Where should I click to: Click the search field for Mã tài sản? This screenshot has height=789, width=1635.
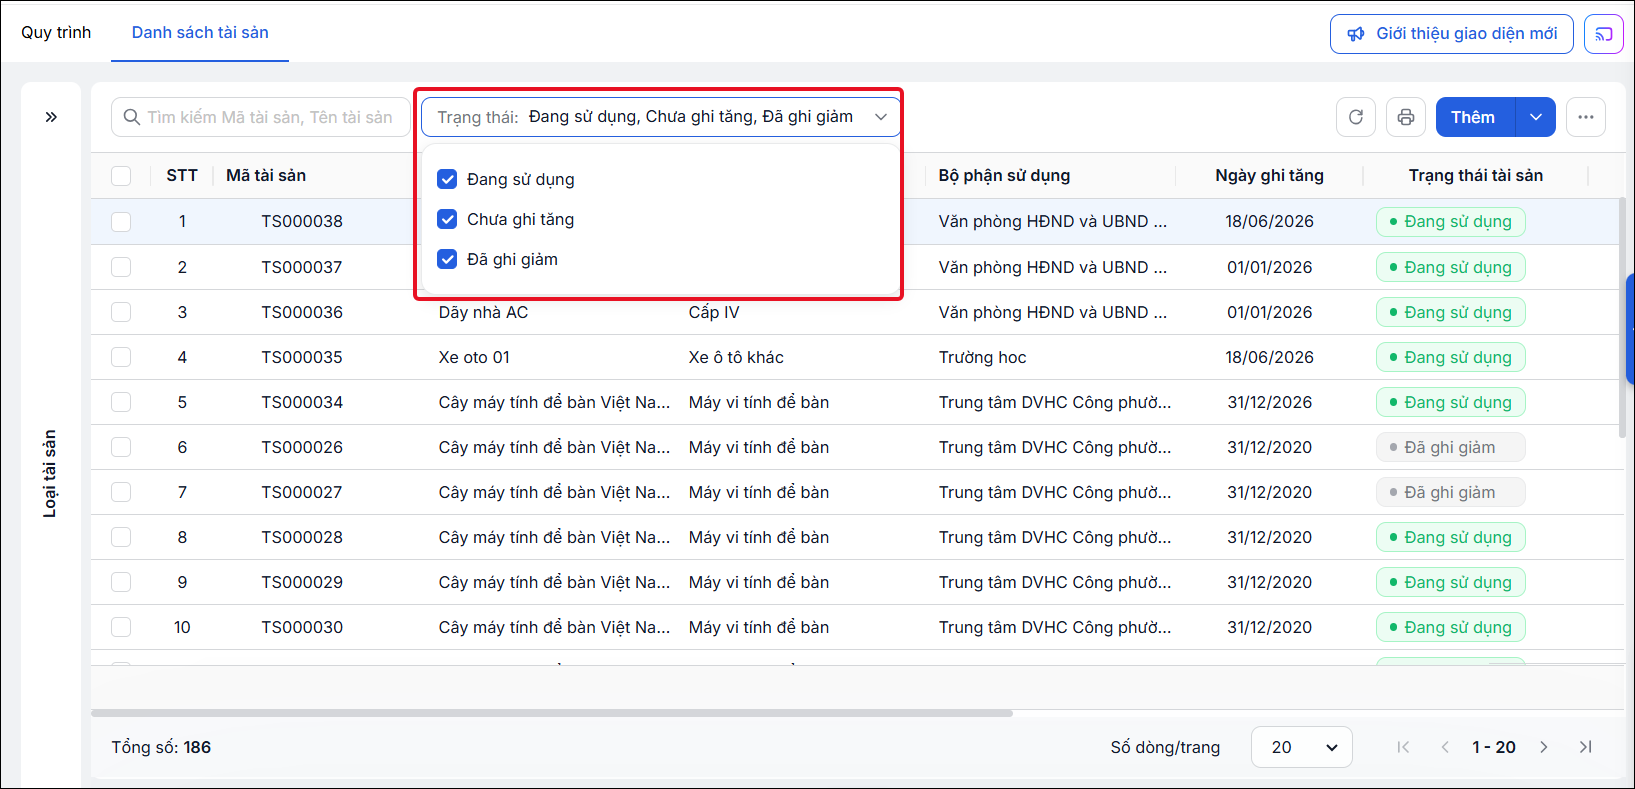tap(261, 117)
